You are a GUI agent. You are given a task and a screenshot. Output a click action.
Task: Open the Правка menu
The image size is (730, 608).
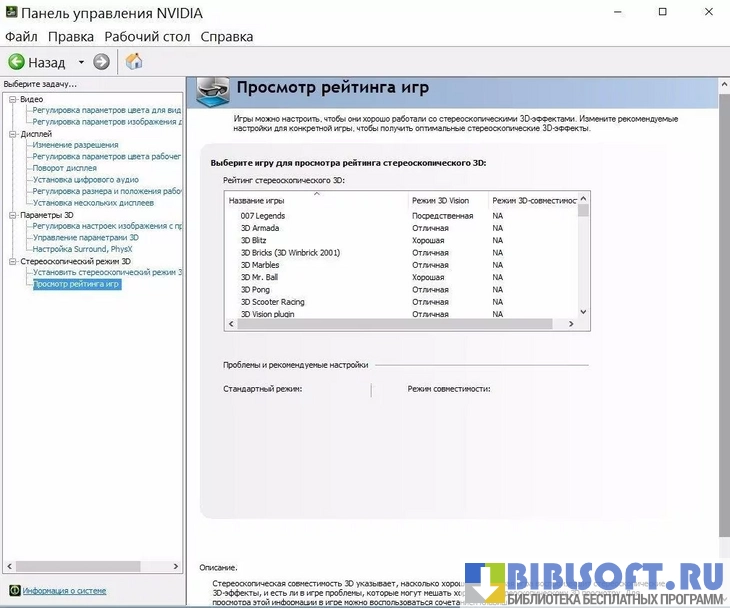(x=71, y=36)
